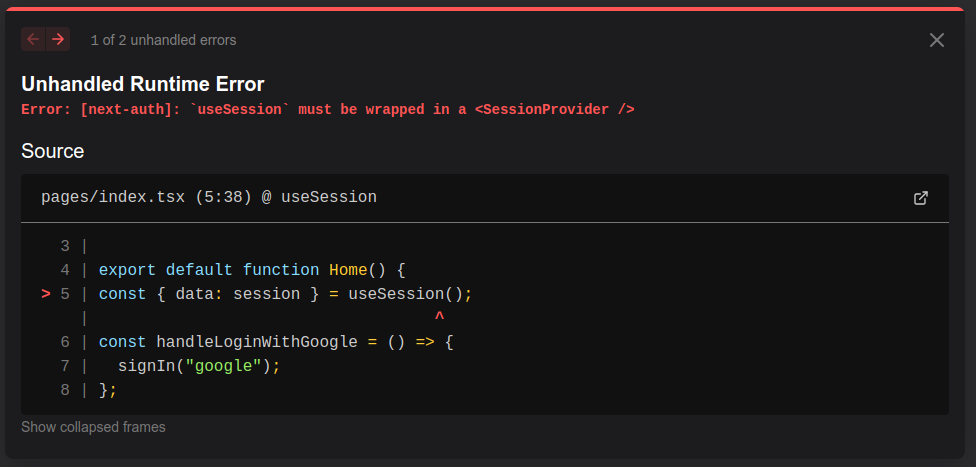Click the "1 of 2 unhandled errors" counter
This screenshot has width=976, height=467.
[163, 40]
